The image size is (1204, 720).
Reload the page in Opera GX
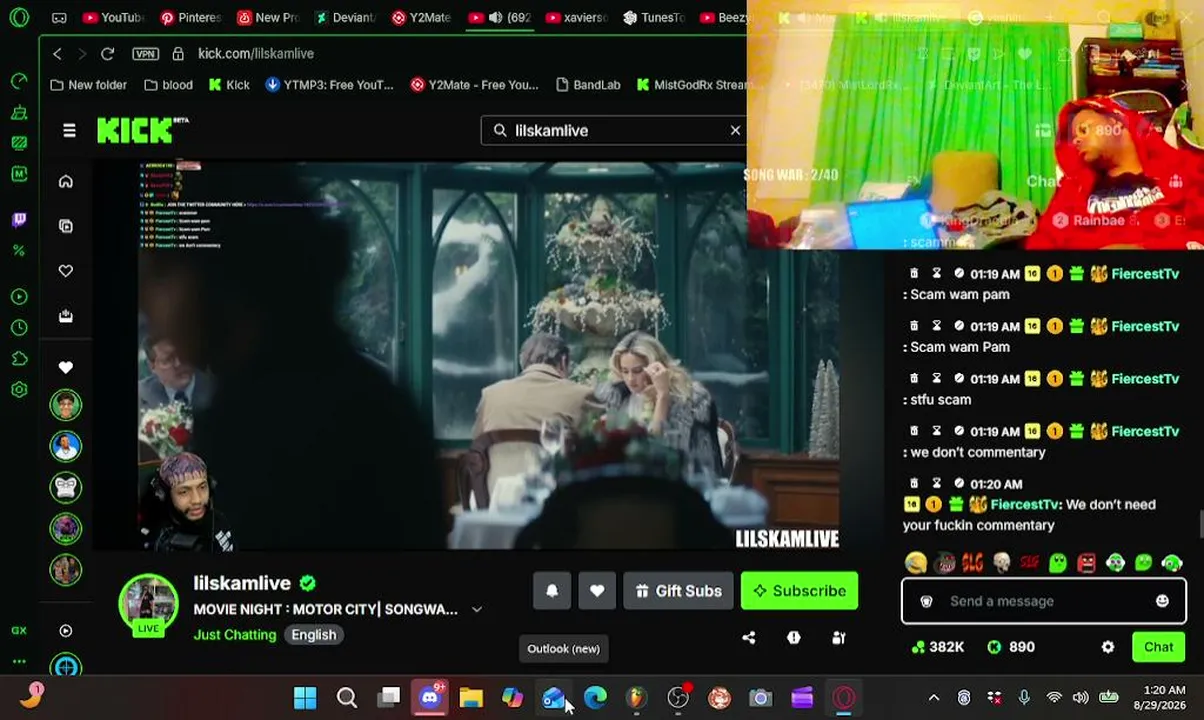coord(107,53)
